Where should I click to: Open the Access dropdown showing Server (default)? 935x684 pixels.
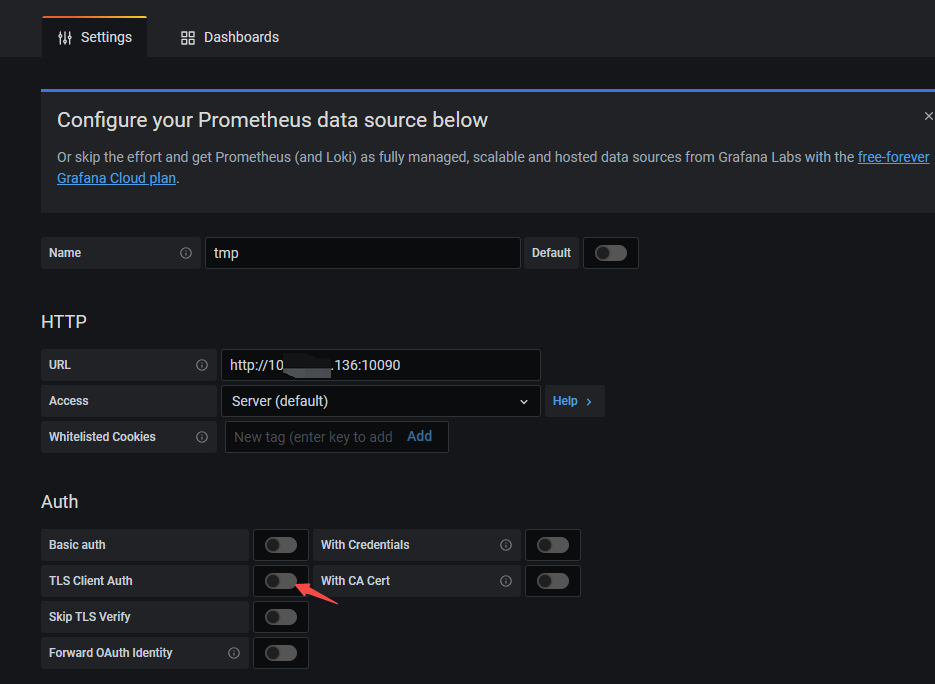point(380,401)
